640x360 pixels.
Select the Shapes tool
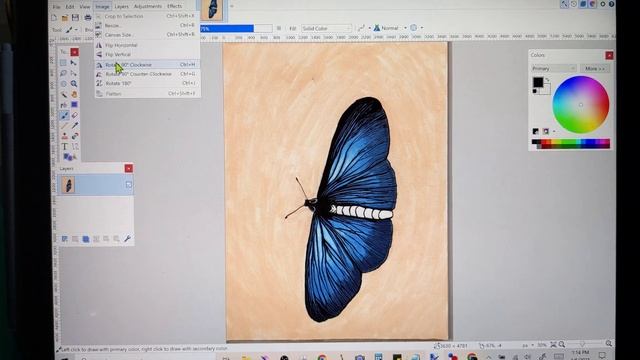68,157
